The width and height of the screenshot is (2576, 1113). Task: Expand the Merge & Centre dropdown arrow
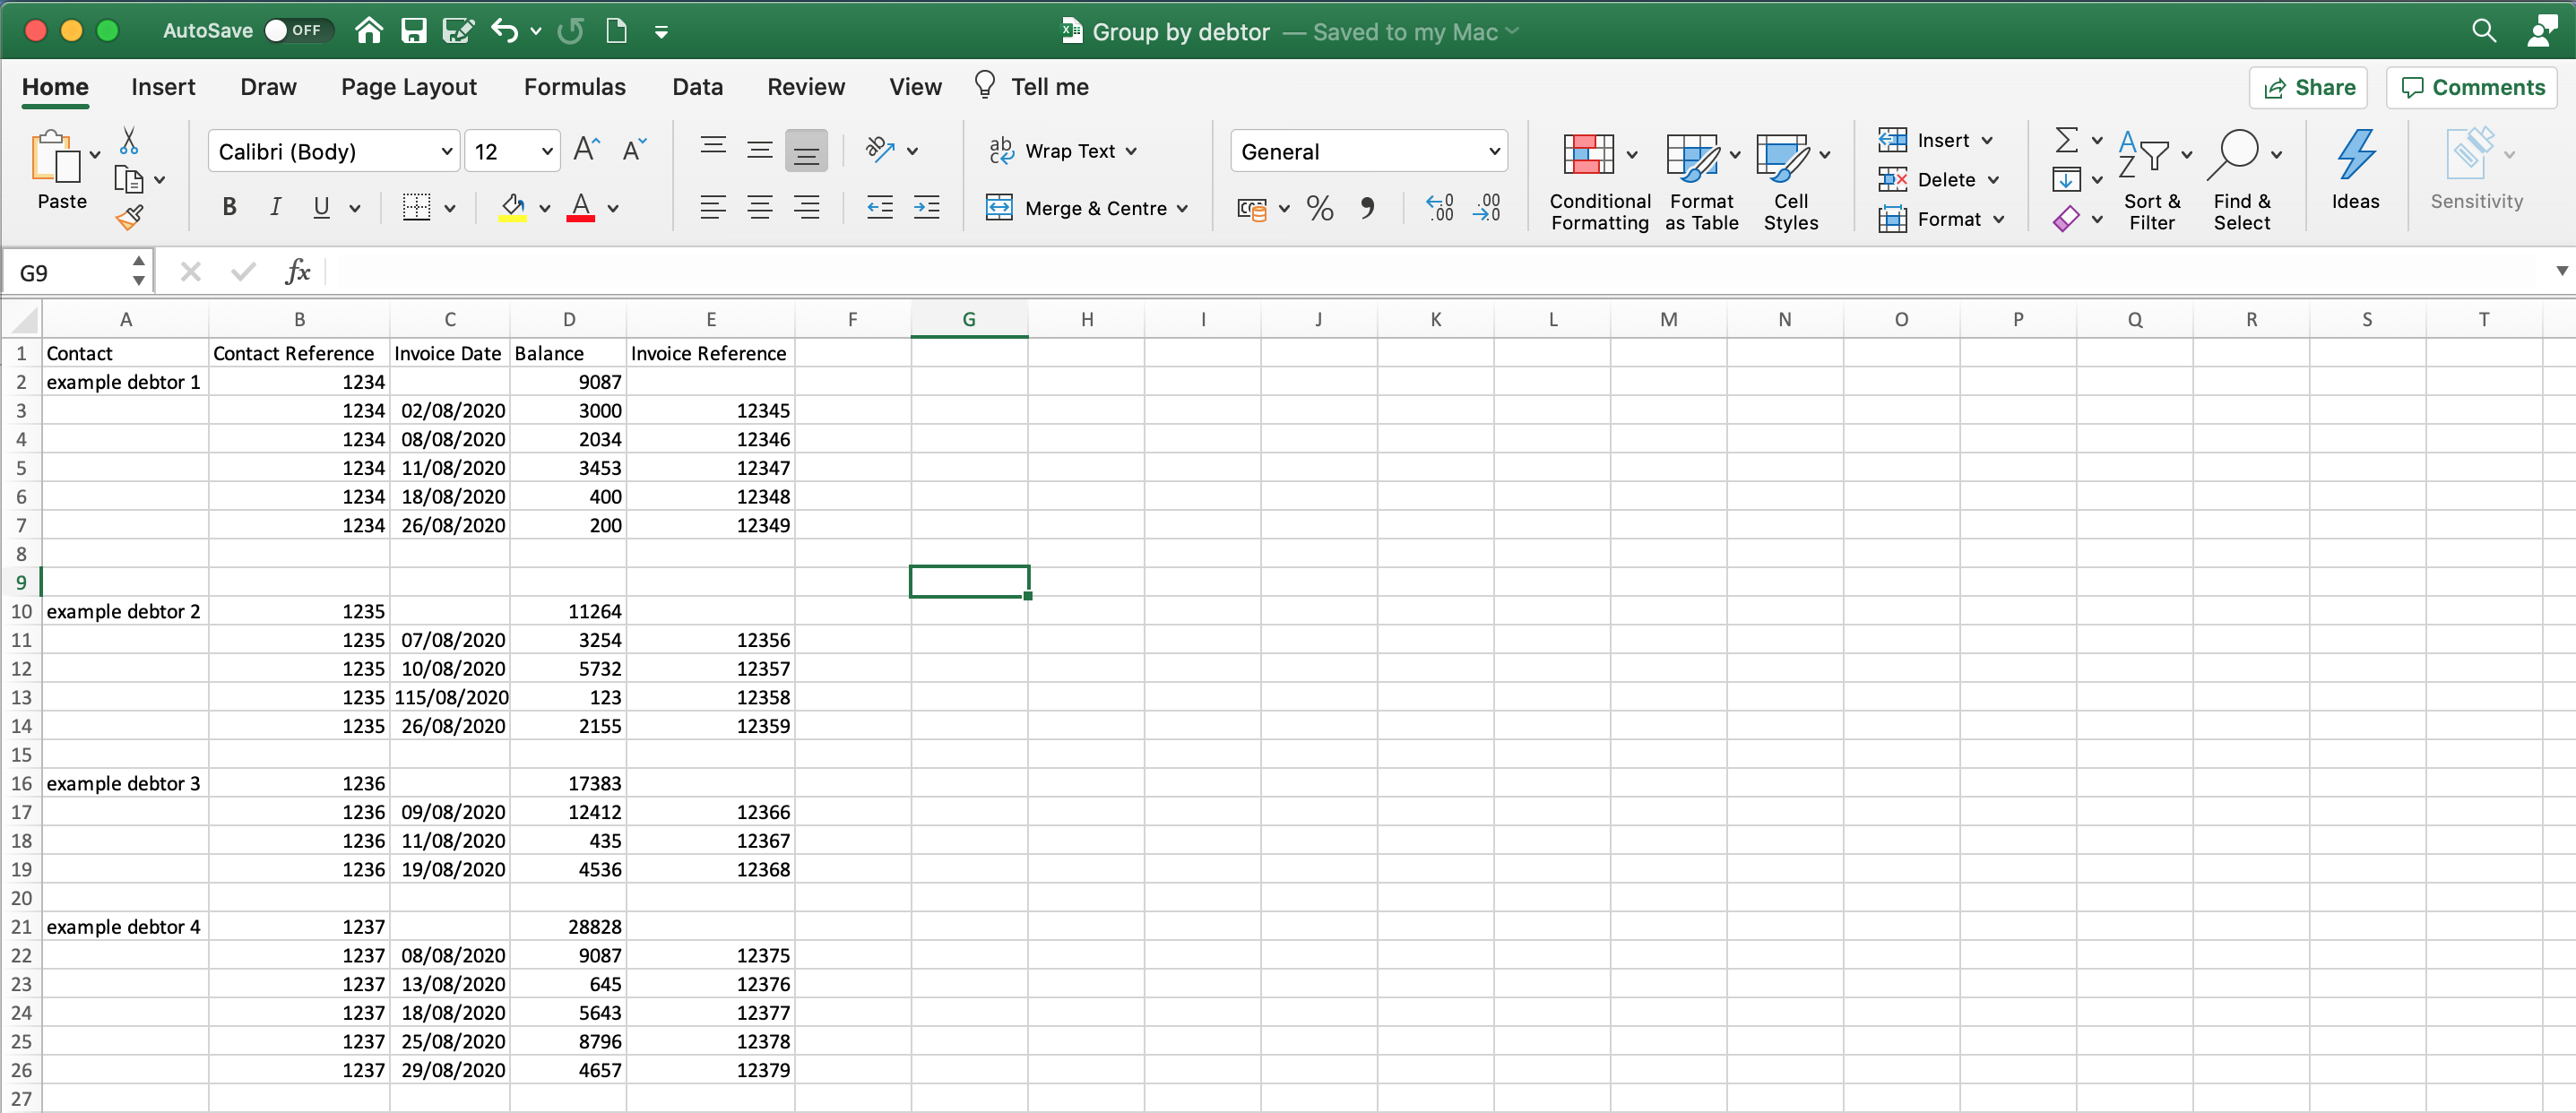(1183, 209)
